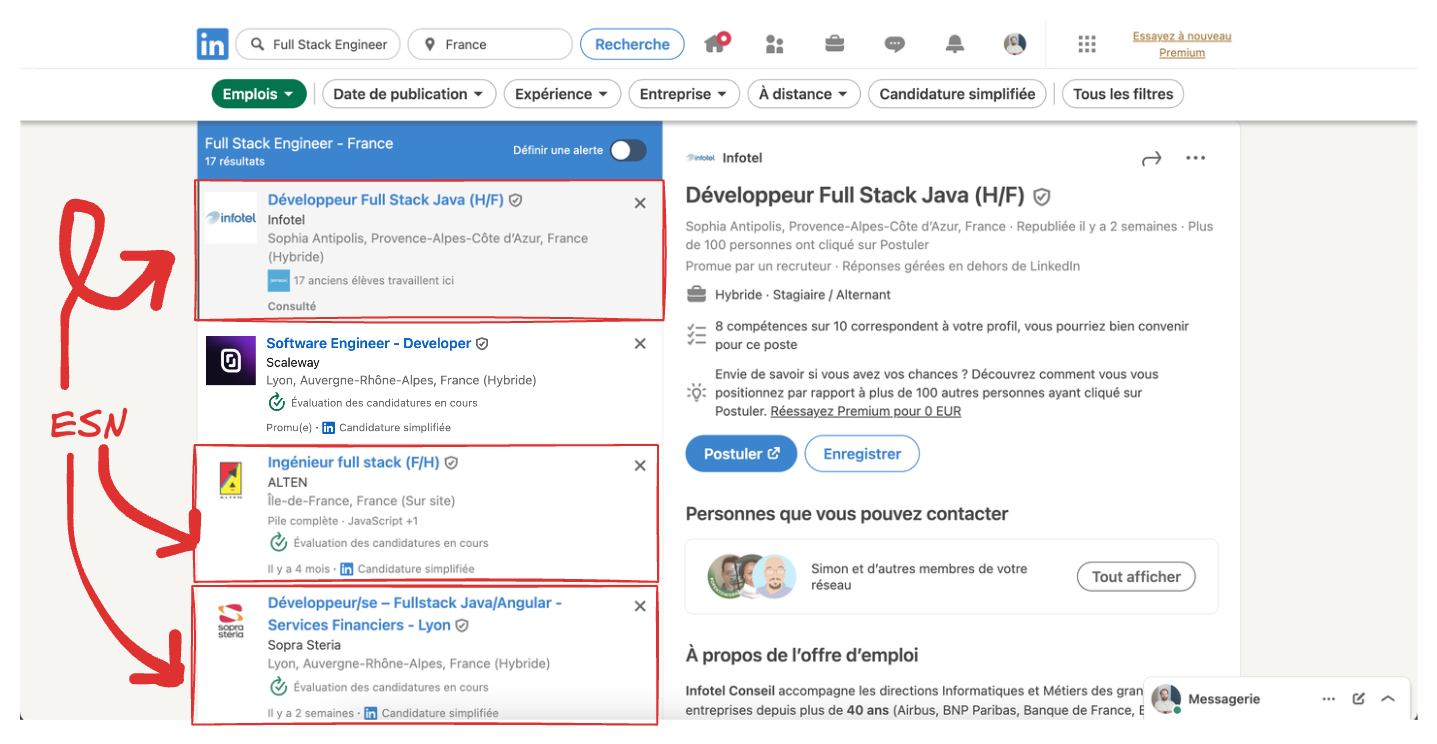
Task: Click "Hybride · Stagiaire / Alternant" text
Action: click(x=803, y=295)
